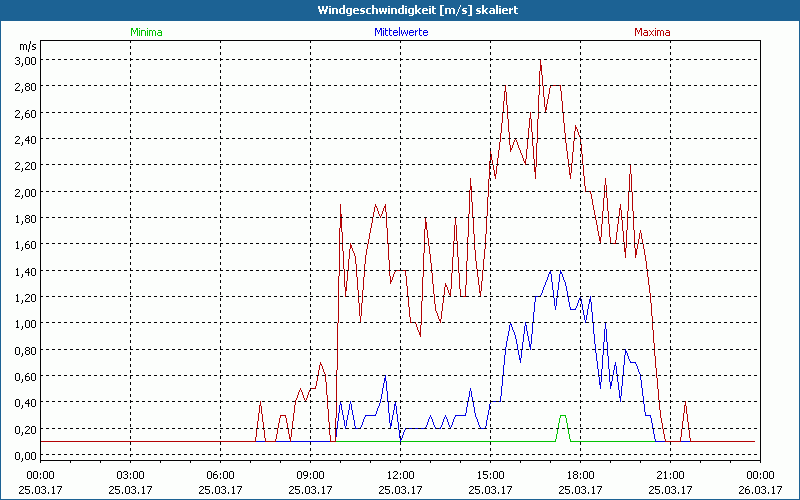Click the m/s unit label on the y-axis

pos(27,46)
